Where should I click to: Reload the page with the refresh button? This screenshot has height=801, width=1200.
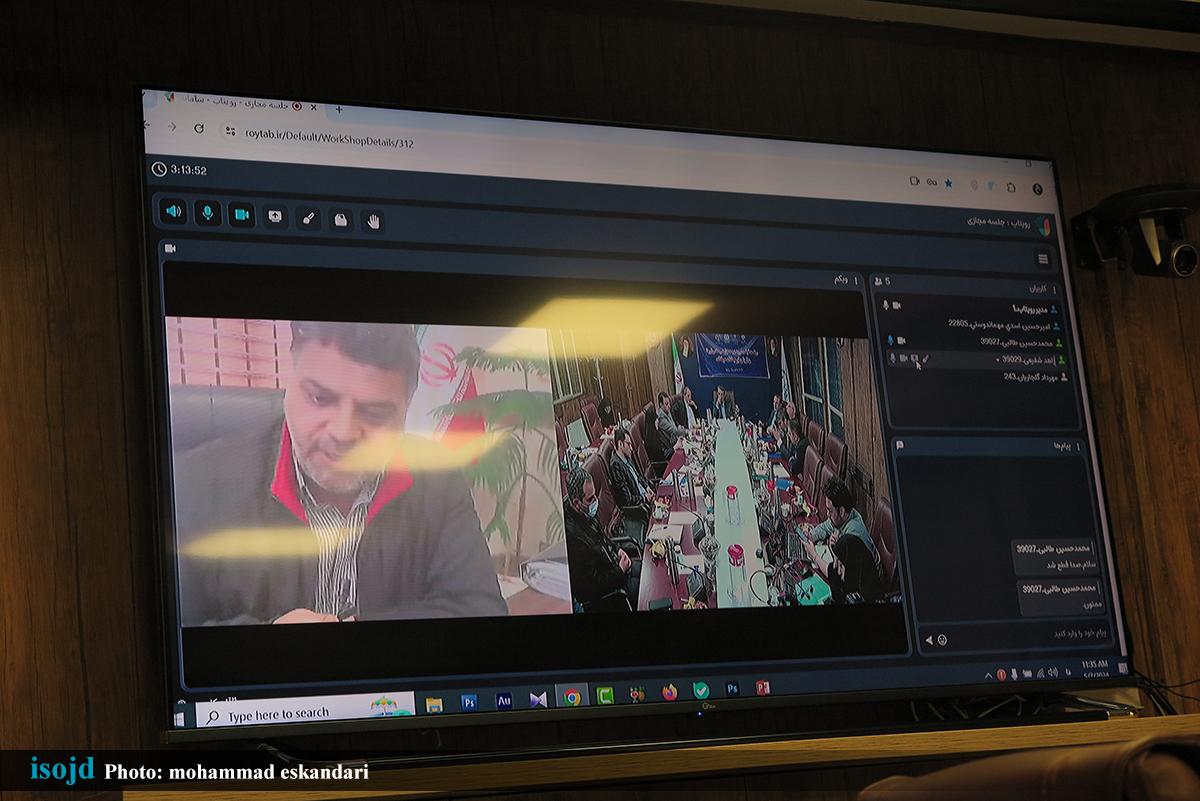coord(199,128)
